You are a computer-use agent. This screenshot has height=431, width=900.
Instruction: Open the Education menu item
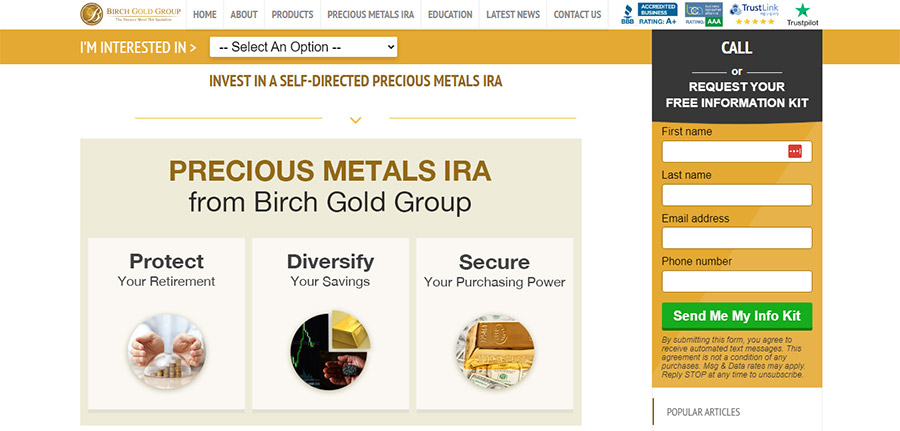pos(450,14)
